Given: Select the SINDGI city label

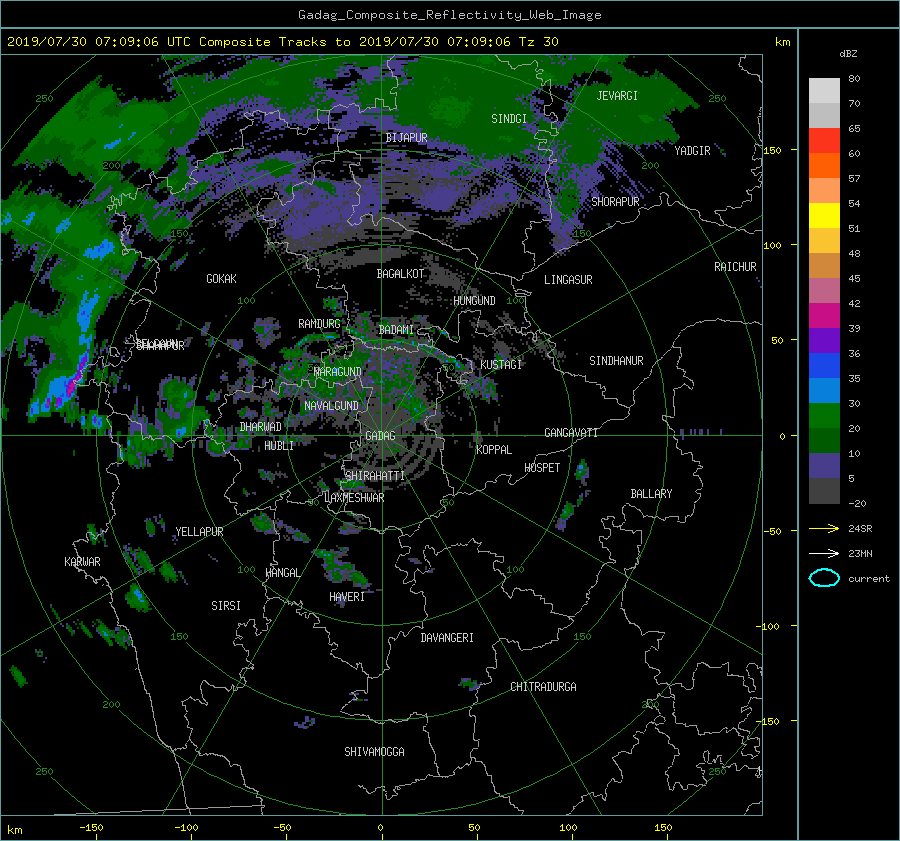Looking at the screenshot, I should pos(509,119).
